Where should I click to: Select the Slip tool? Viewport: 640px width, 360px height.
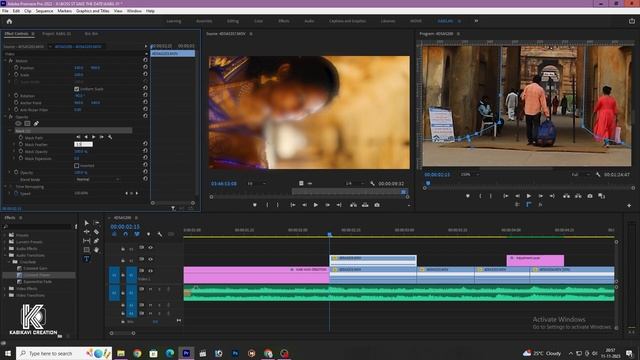pos(87,241)
